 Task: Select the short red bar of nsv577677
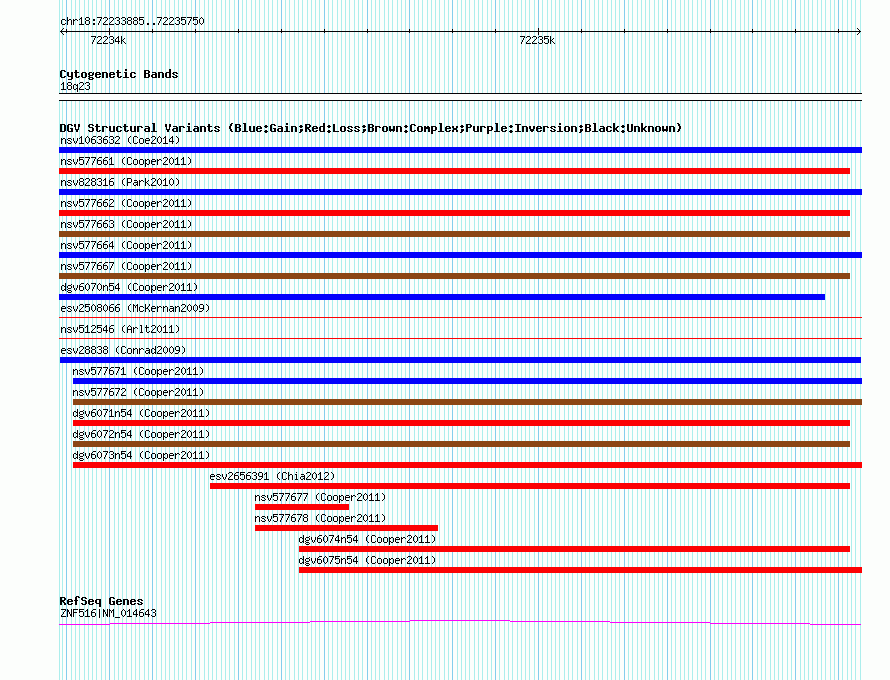(x=302, y=507)
